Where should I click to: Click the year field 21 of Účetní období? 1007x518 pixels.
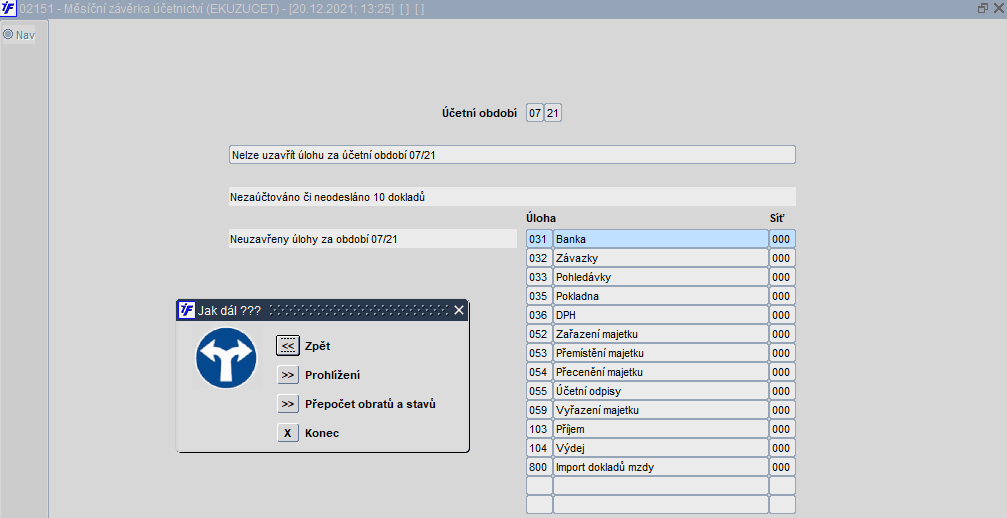coord(553,113)
